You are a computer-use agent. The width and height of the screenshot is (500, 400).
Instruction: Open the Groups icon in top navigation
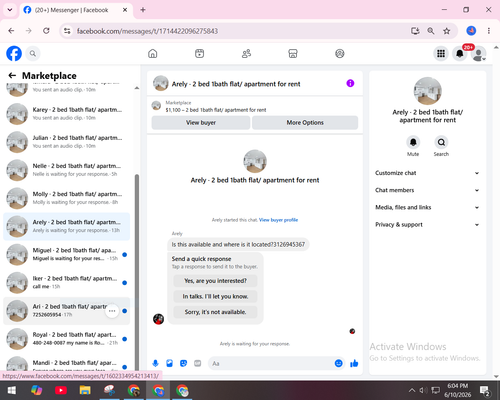[x=340, y=53]
